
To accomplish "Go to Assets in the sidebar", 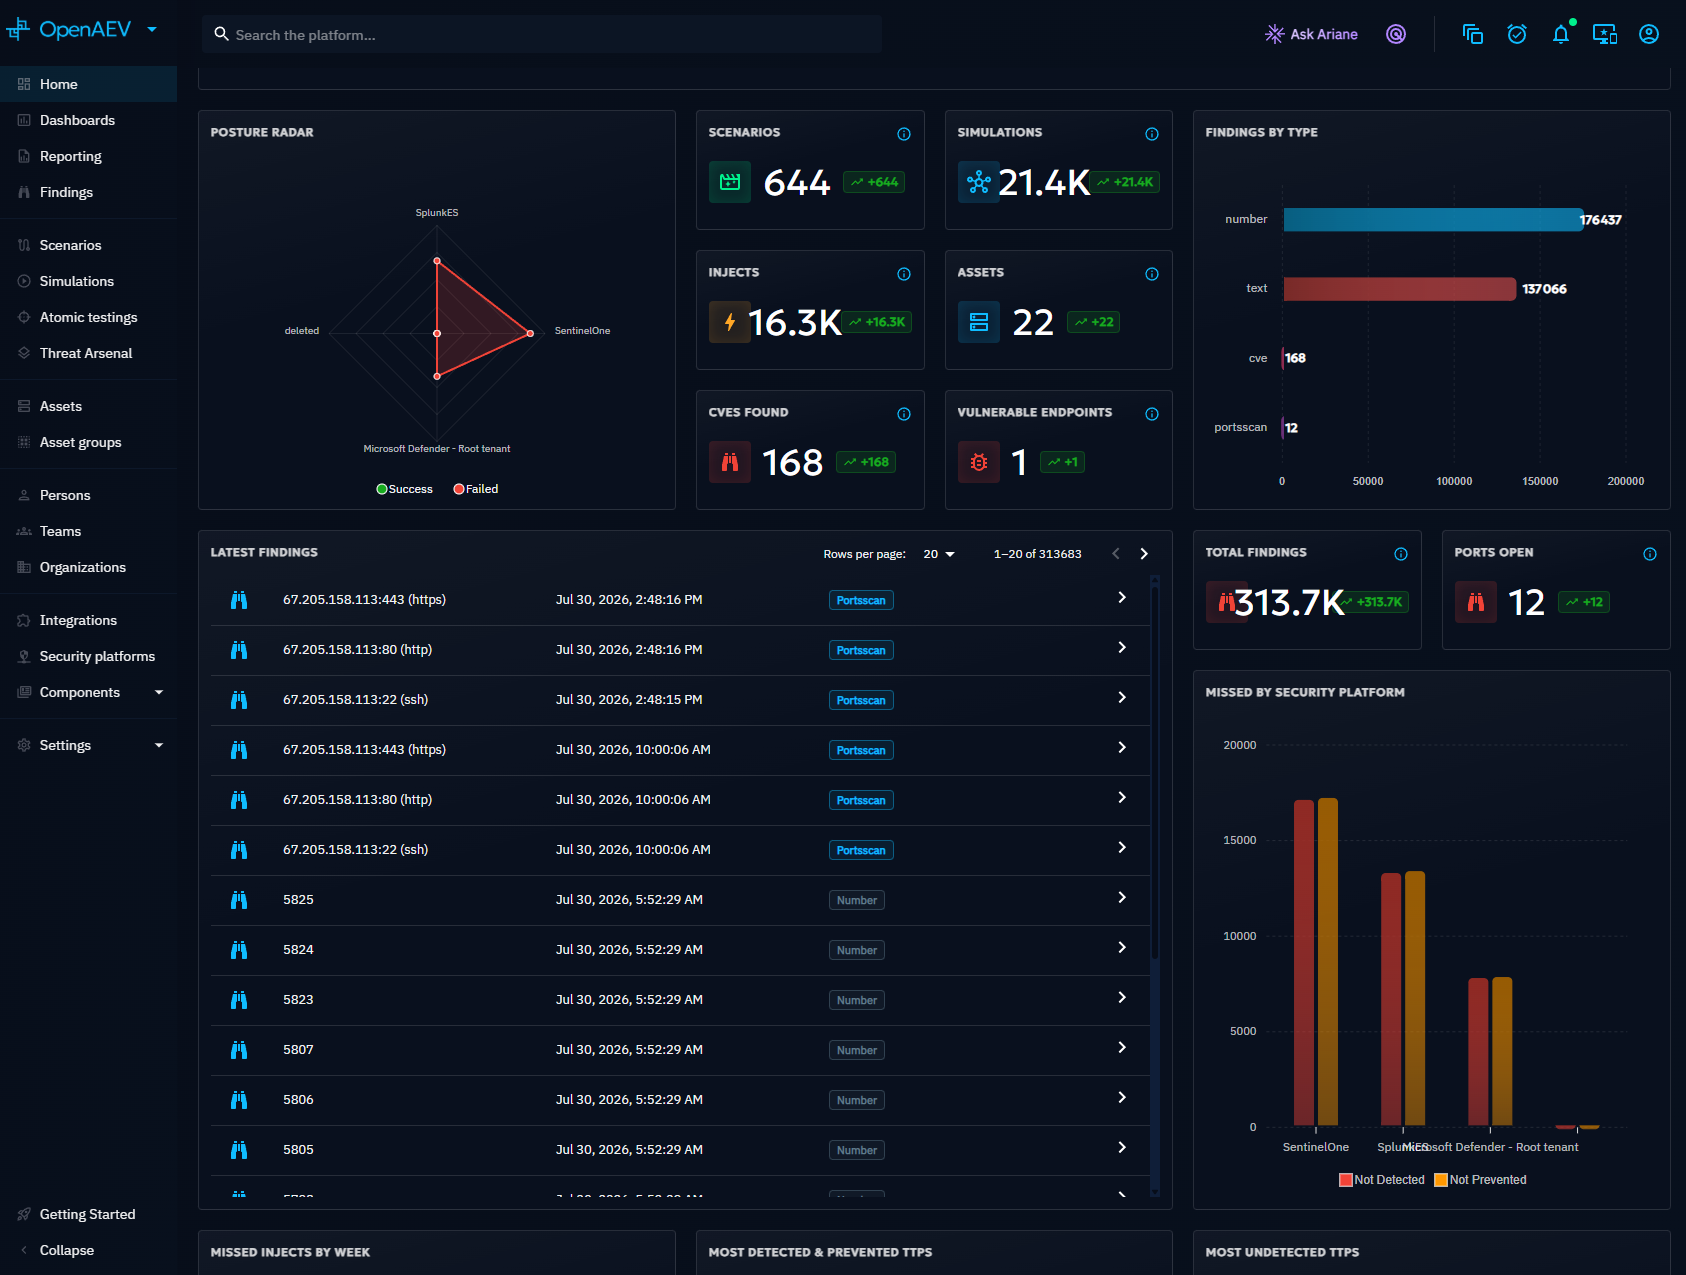I will (x=88, y=406).
